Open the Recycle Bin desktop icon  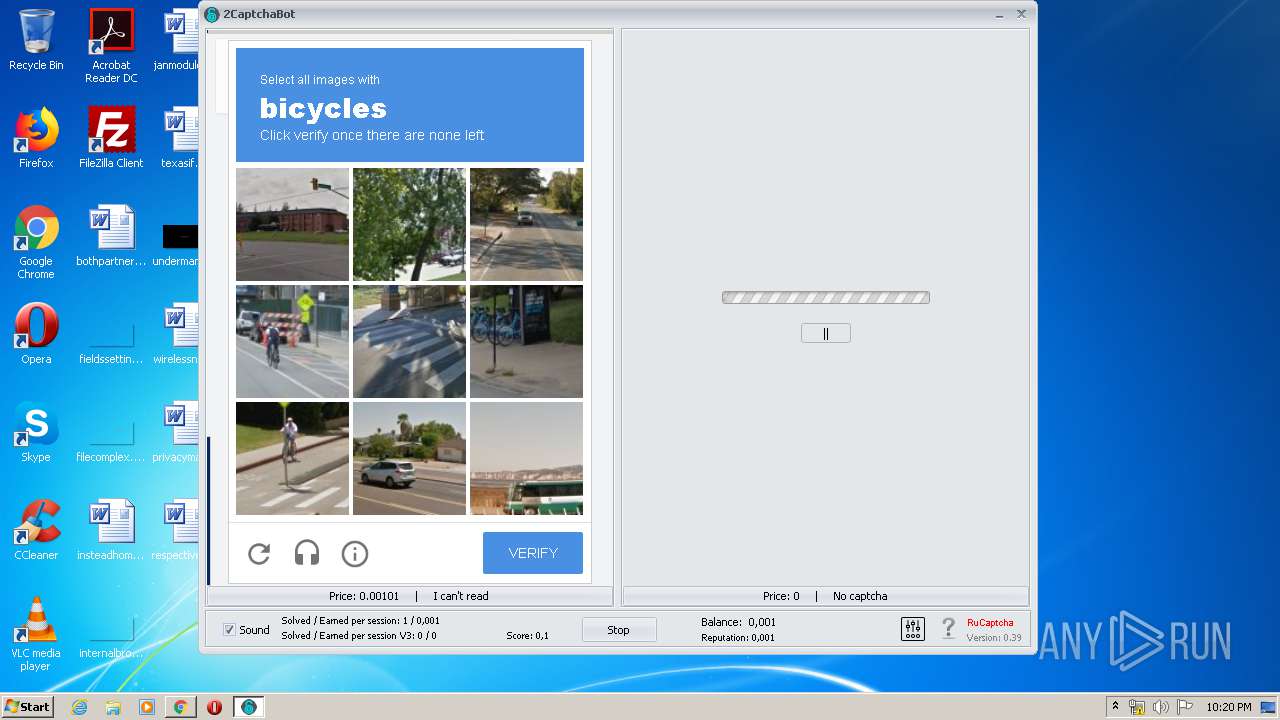click(36, 41)
